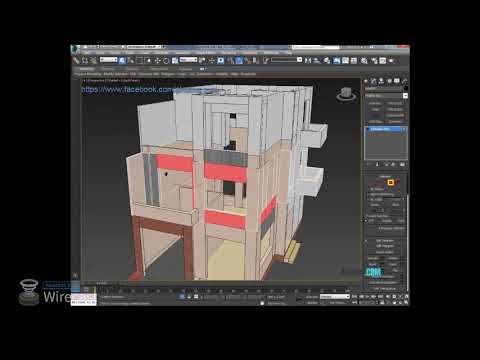Toggle the Angle Snap button
This screenshot has height=360, width=480.
(x=238, y=60)
